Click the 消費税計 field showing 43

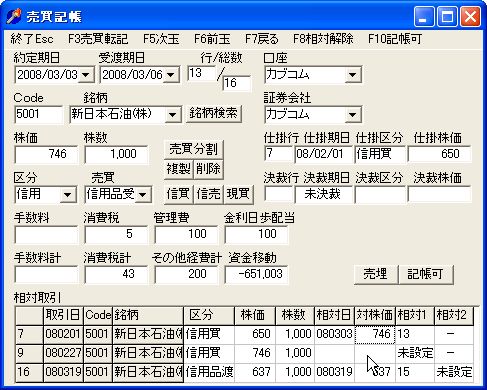pos(116,275)
